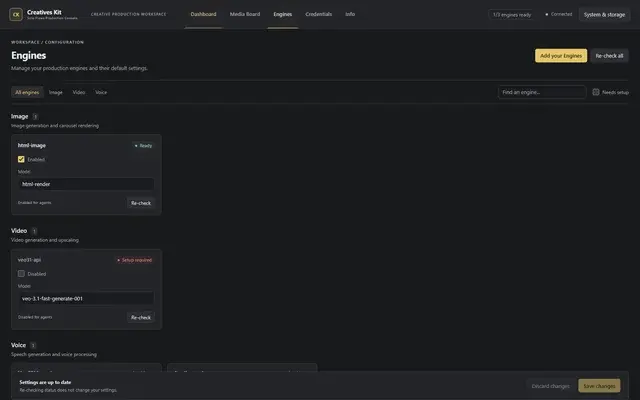Viewport: 640px width, 400px height.
Task: Click the Setup required badge on veo31-api
Action: (x=134, y=260)
